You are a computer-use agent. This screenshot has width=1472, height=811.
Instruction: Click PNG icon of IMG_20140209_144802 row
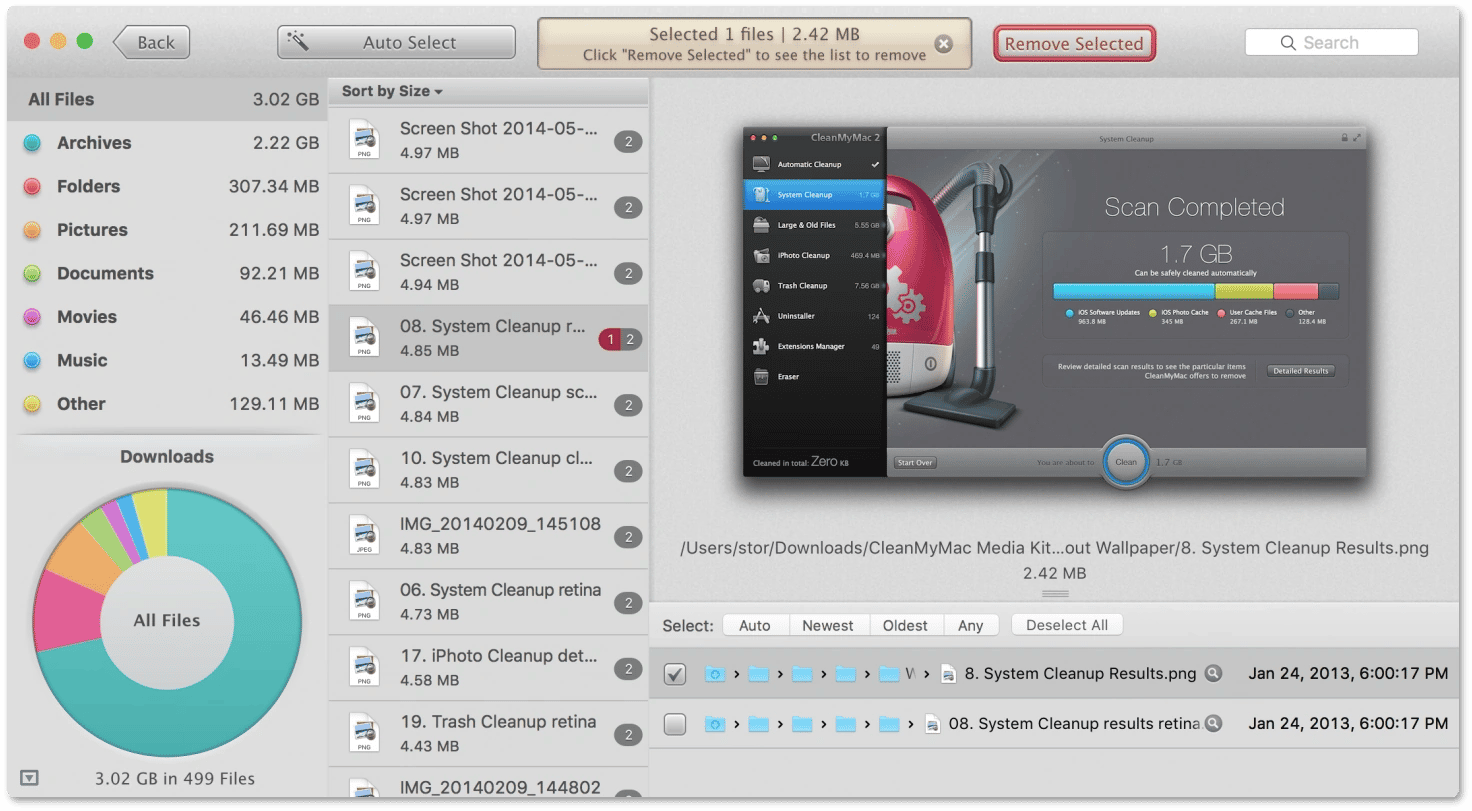pyautogui.click(x=364, y=790)
